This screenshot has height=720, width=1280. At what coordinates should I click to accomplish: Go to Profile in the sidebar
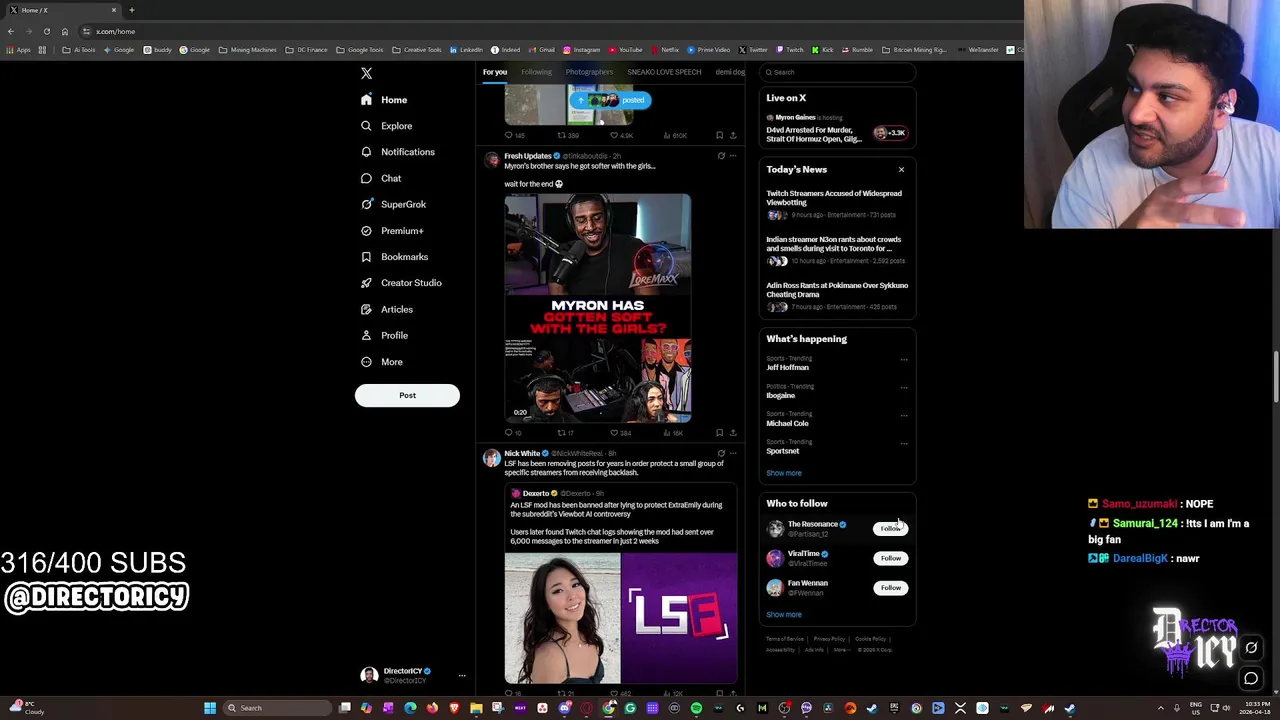click(x=384, y=335)
